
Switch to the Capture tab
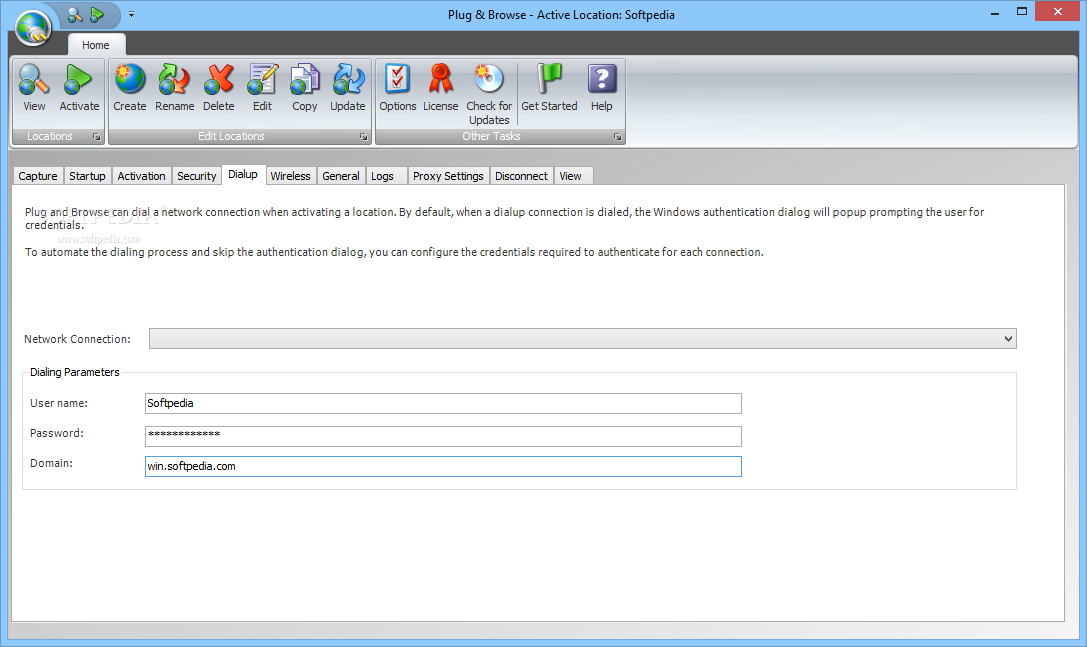(38, 176)
